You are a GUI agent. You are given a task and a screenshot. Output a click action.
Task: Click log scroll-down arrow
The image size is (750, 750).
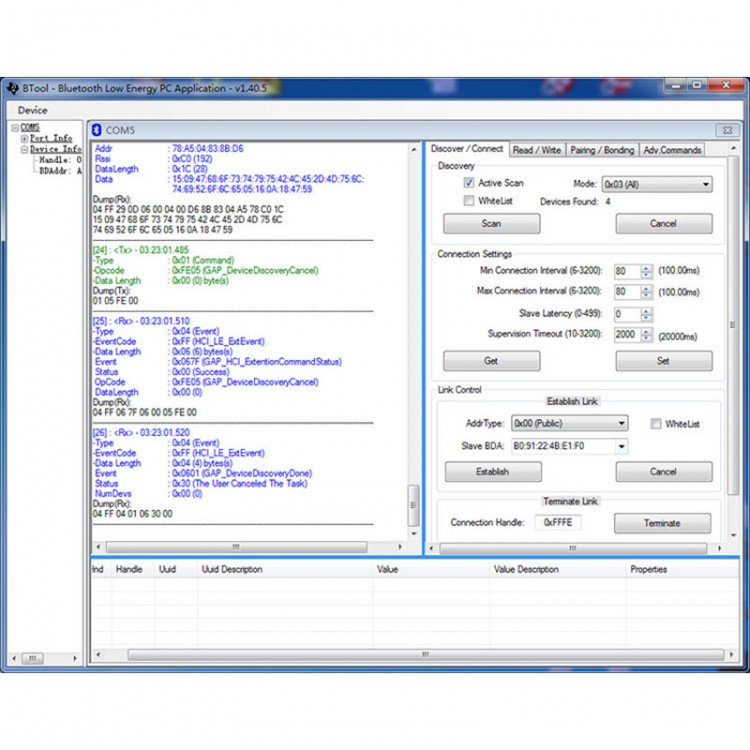click(414, 533)
